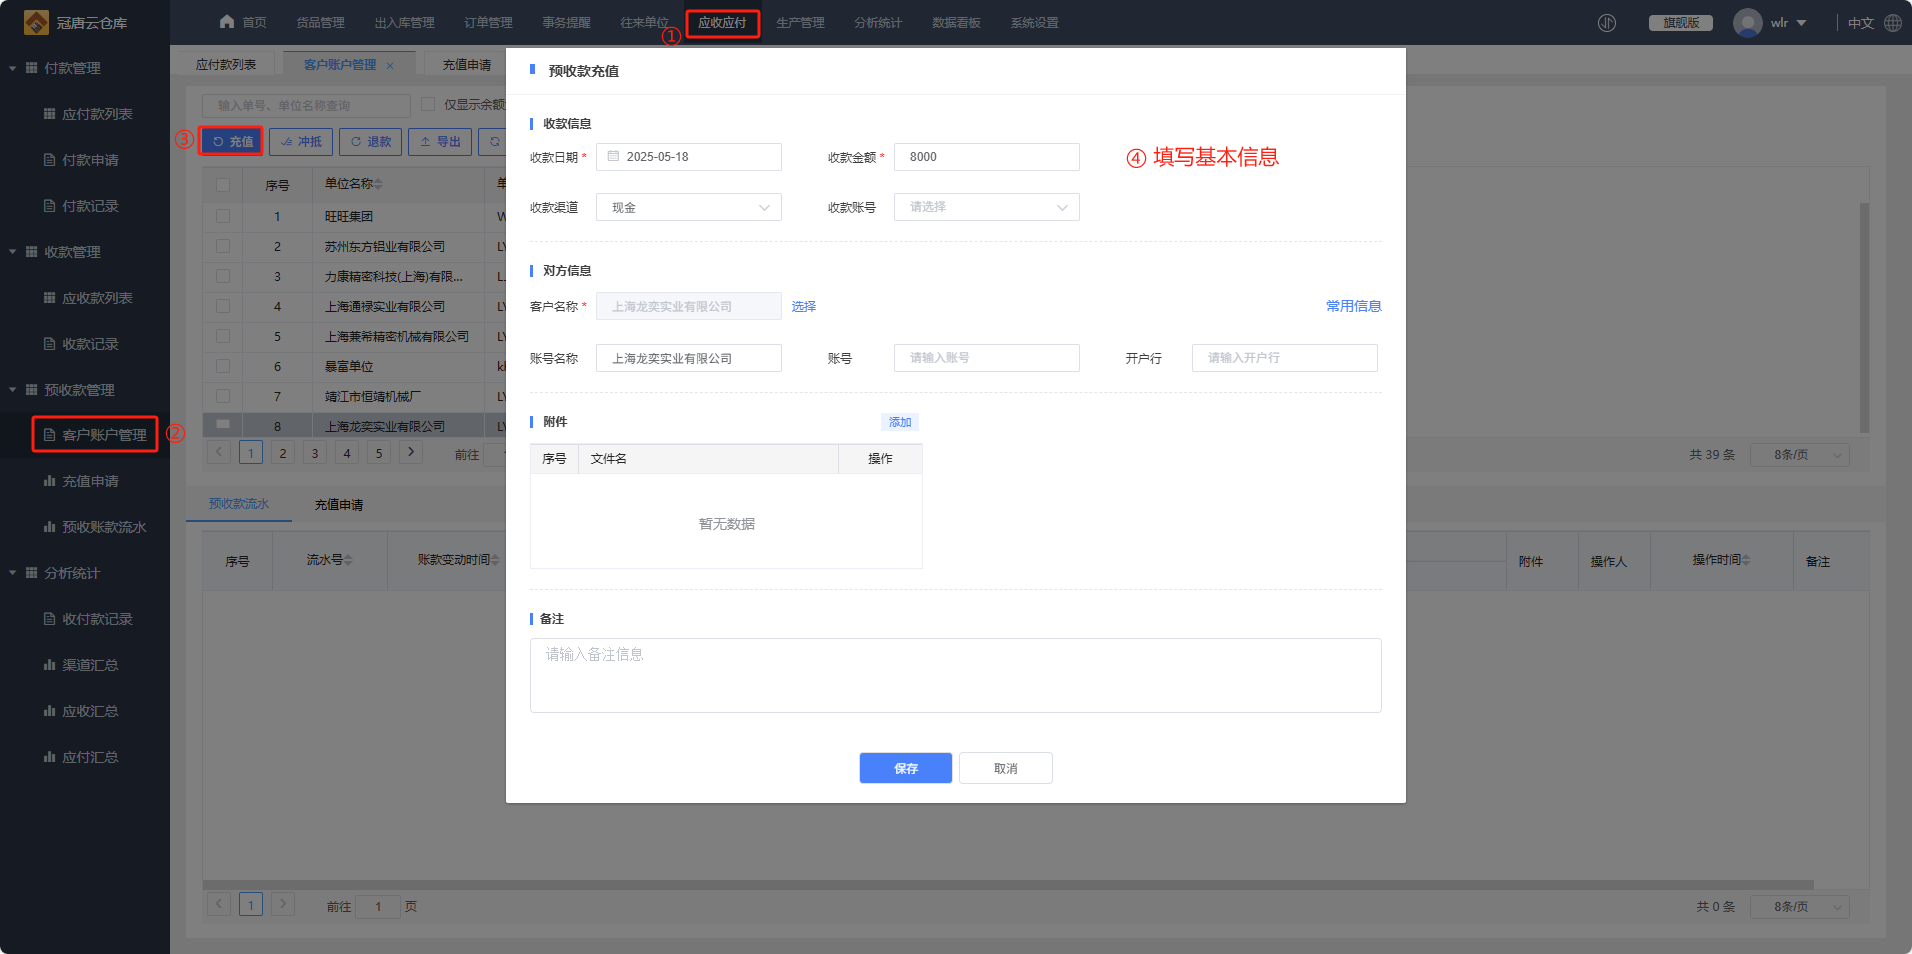Click 选择 link beside 客户名称
1912x954 pixels.
pyautogui.click(x=804, y=306)
